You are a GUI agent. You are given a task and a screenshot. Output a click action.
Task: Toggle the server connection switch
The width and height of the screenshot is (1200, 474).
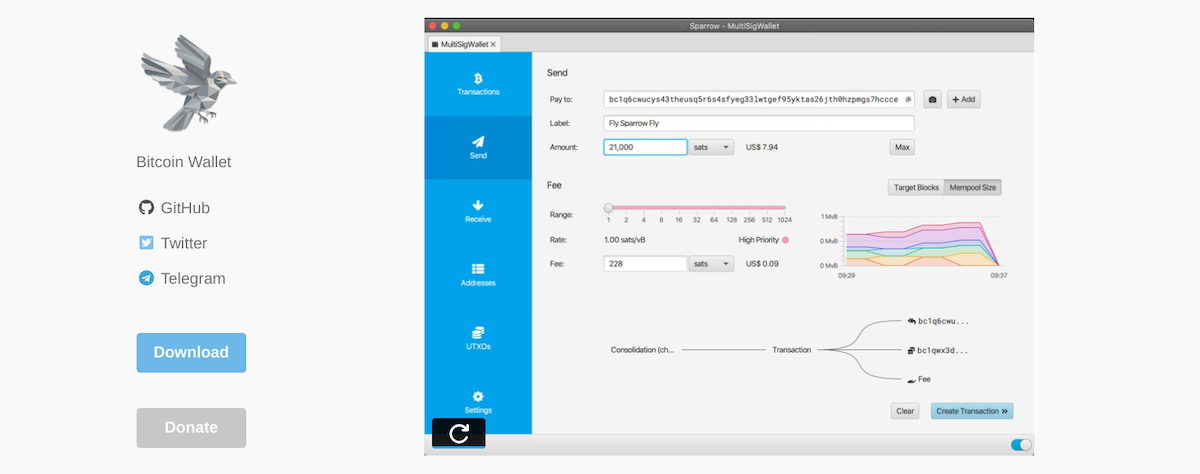tap(1021, 445)
